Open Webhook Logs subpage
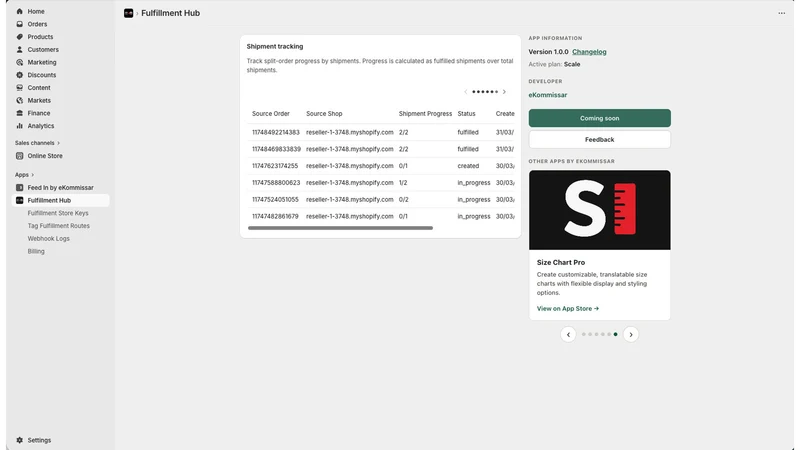Viewport: 800px width, 450px height. (x=48, y=239)
